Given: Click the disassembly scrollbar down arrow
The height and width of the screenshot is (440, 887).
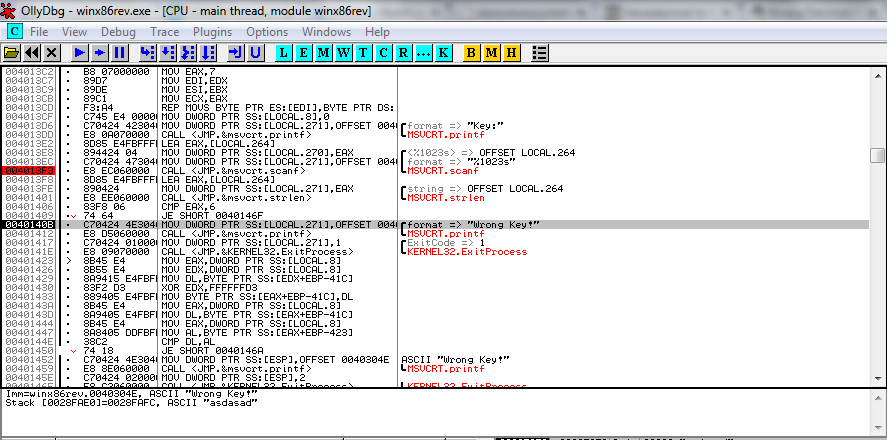Looking at the screenshot, I should (877, 378).
